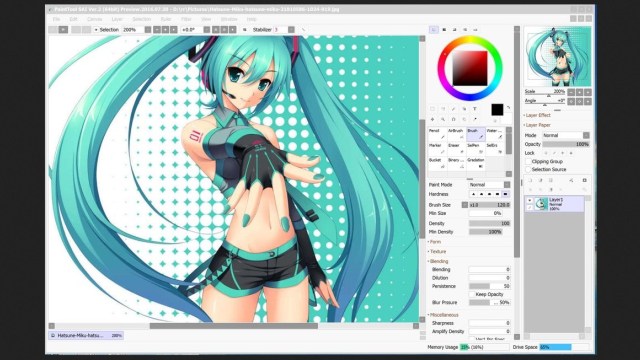Toggle the last Lock option icon
The width and height of the screenshot is (640, 360).
tap(571, 153)
